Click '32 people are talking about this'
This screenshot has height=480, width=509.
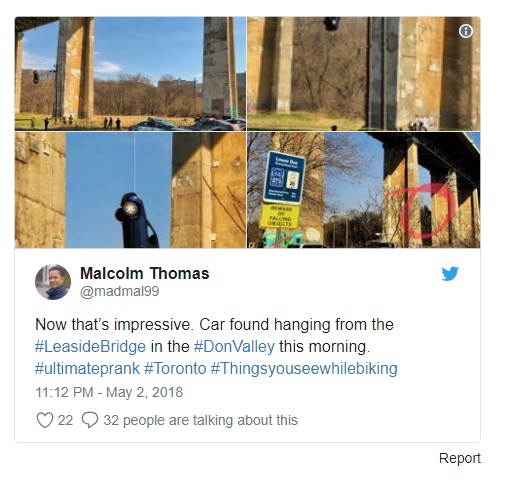point(200,420)
